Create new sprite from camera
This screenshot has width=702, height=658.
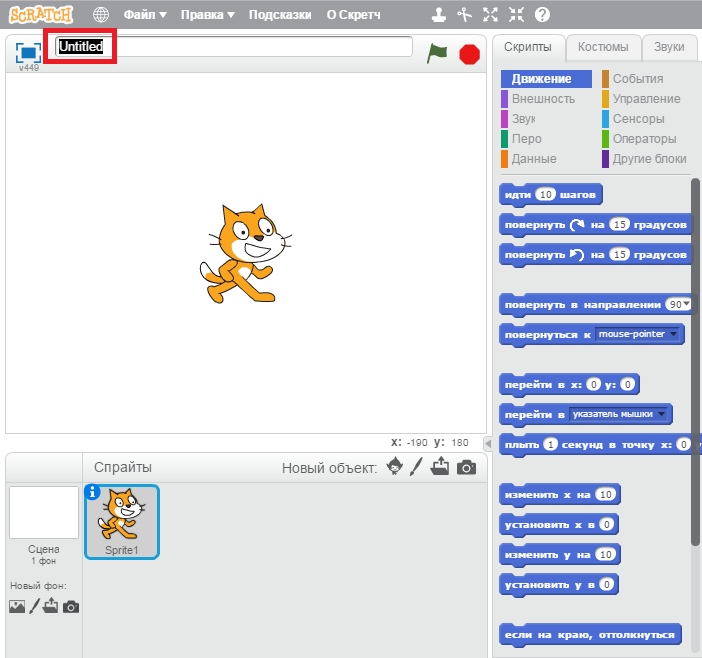466,467
